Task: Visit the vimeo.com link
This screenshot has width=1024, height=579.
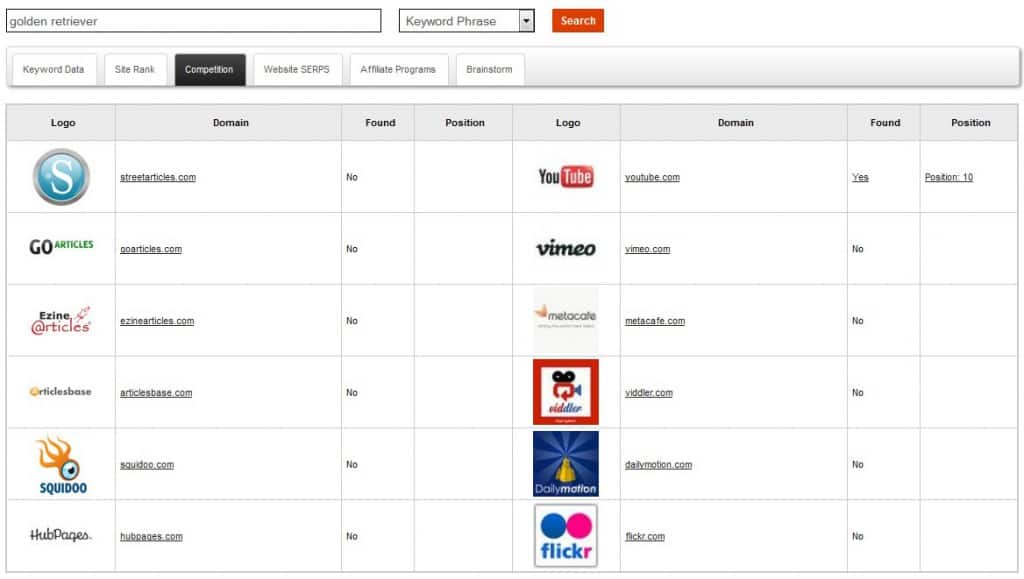Action: click(x=647, y=249)
